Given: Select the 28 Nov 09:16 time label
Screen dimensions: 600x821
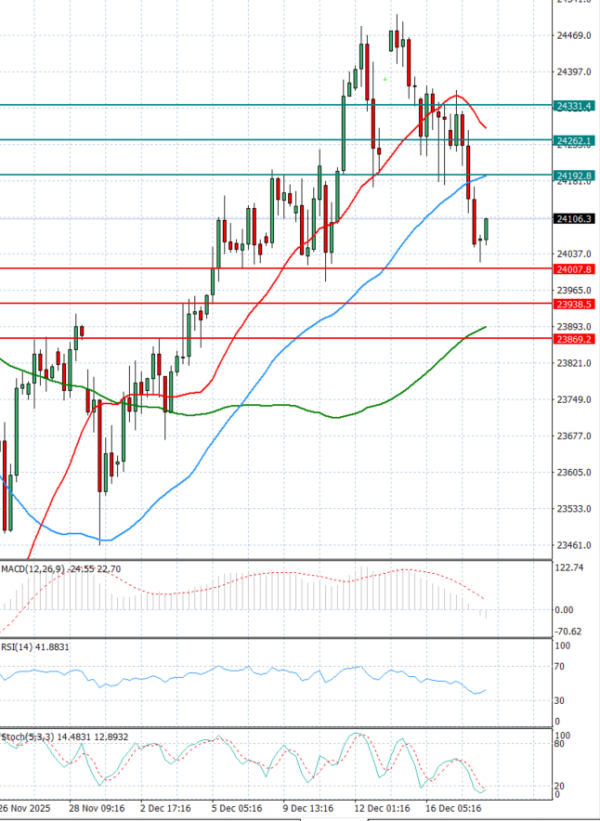Looking at the screenshot, I should pyautogui.click(x=98, y=807).
